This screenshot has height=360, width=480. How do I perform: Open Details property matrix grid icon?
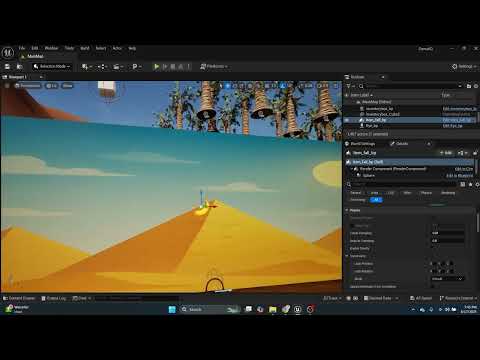point(463,184)
